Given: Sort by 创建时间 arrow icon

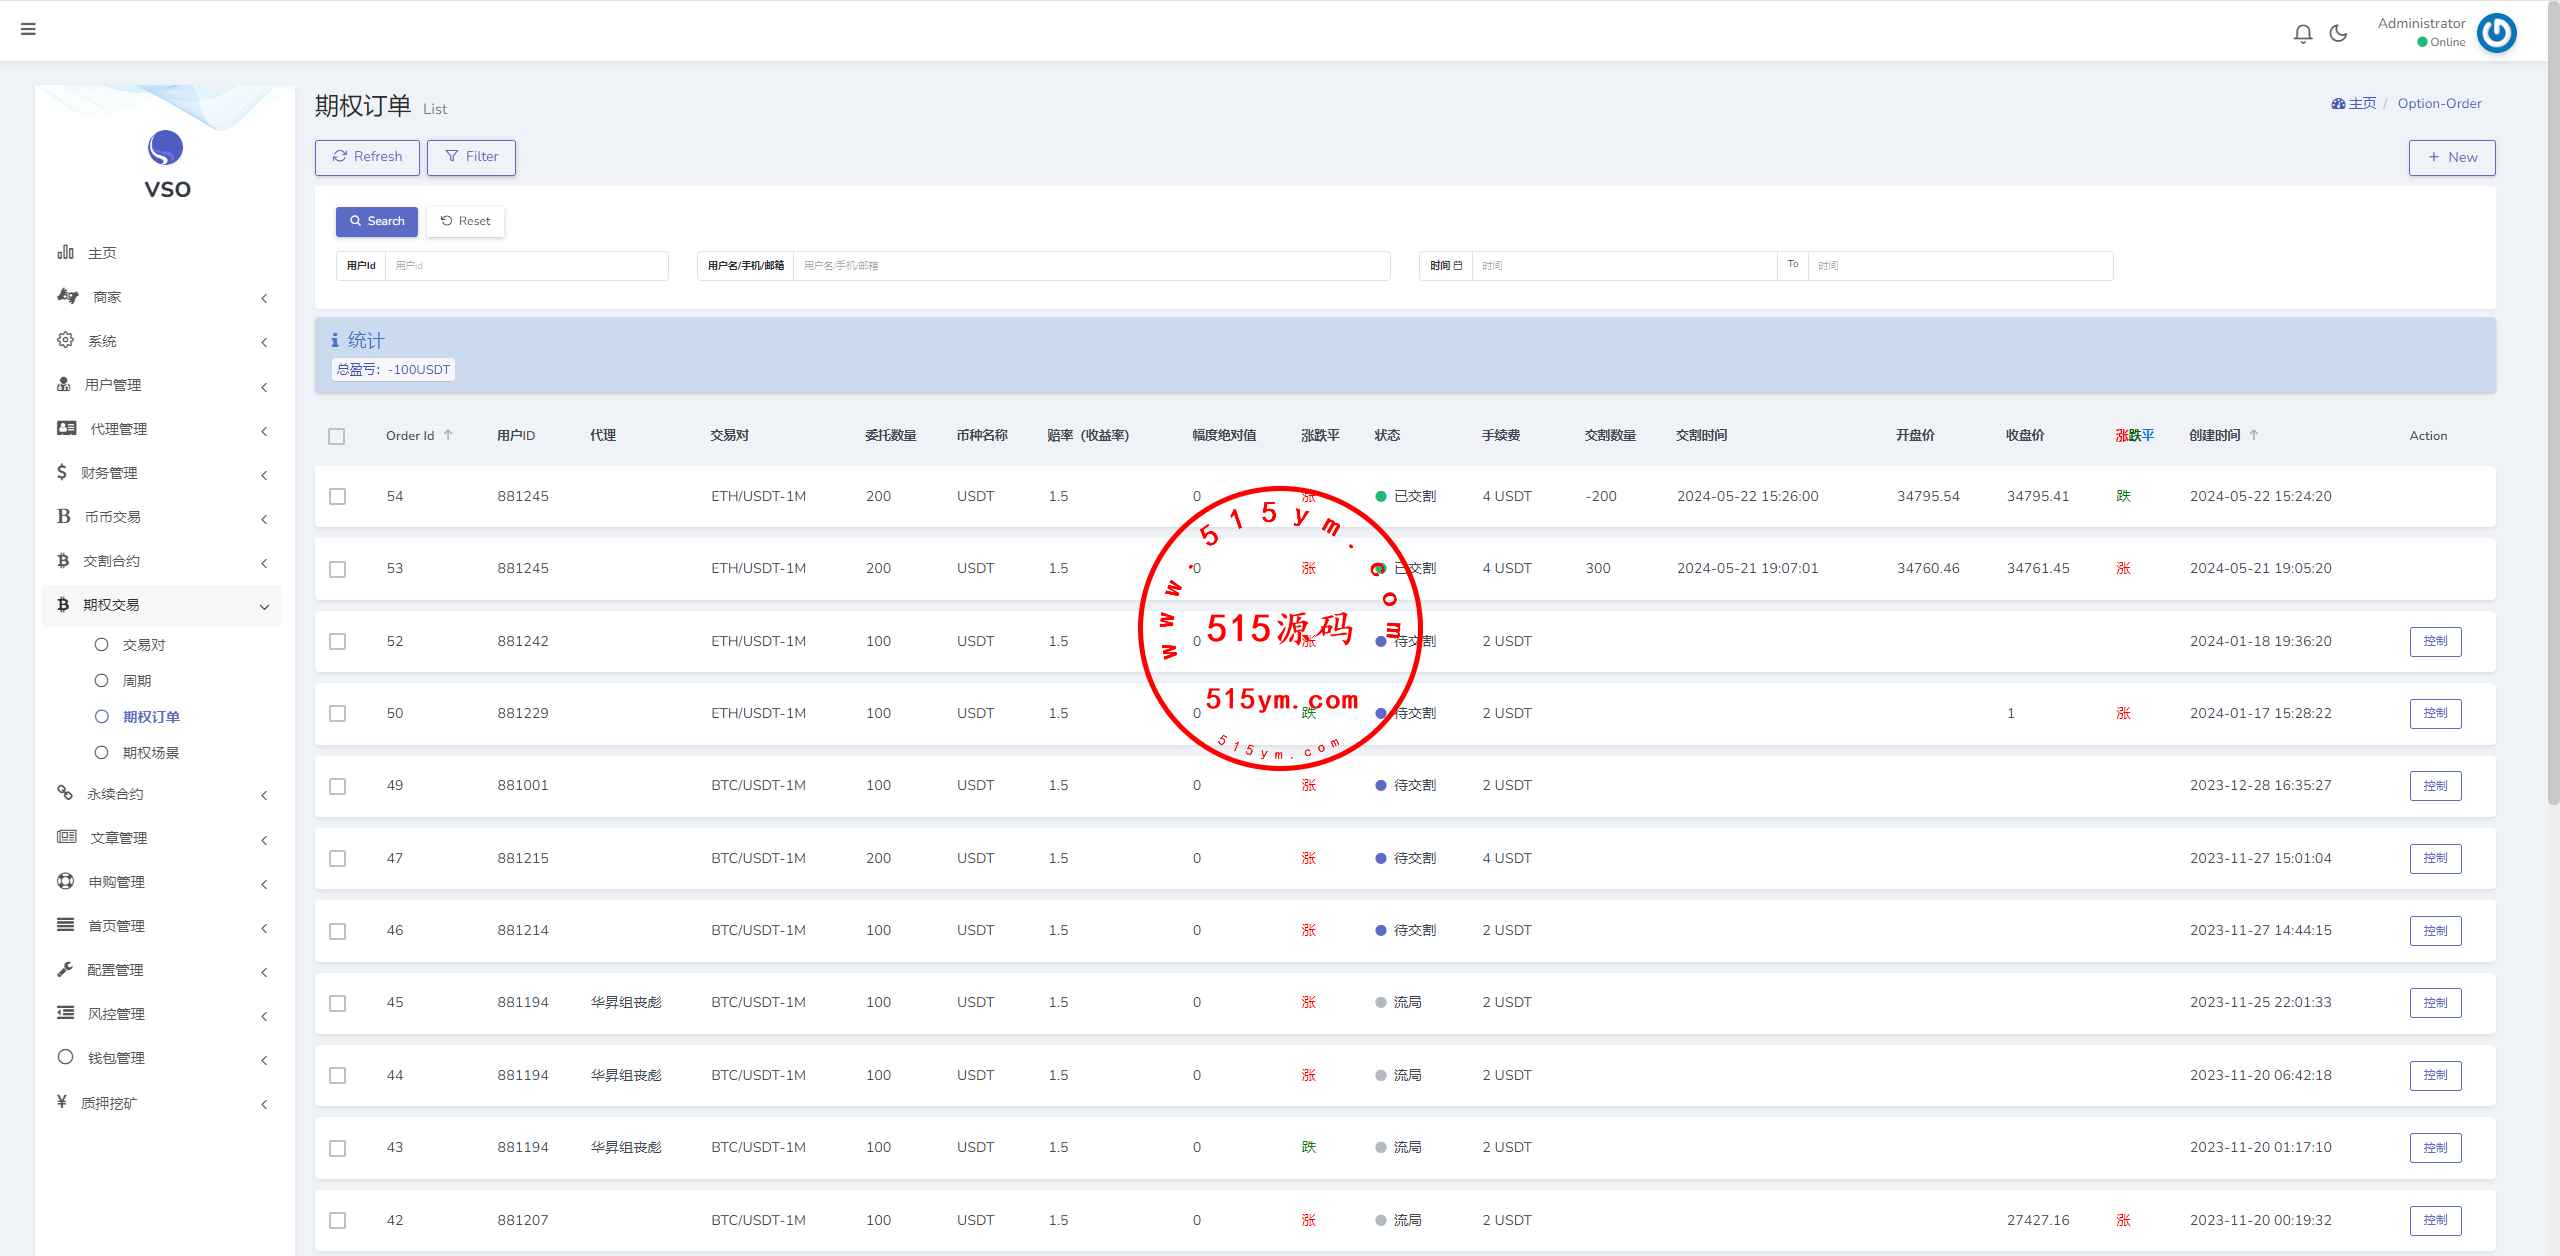Looking at the screenshot, I should point(2254,435).
